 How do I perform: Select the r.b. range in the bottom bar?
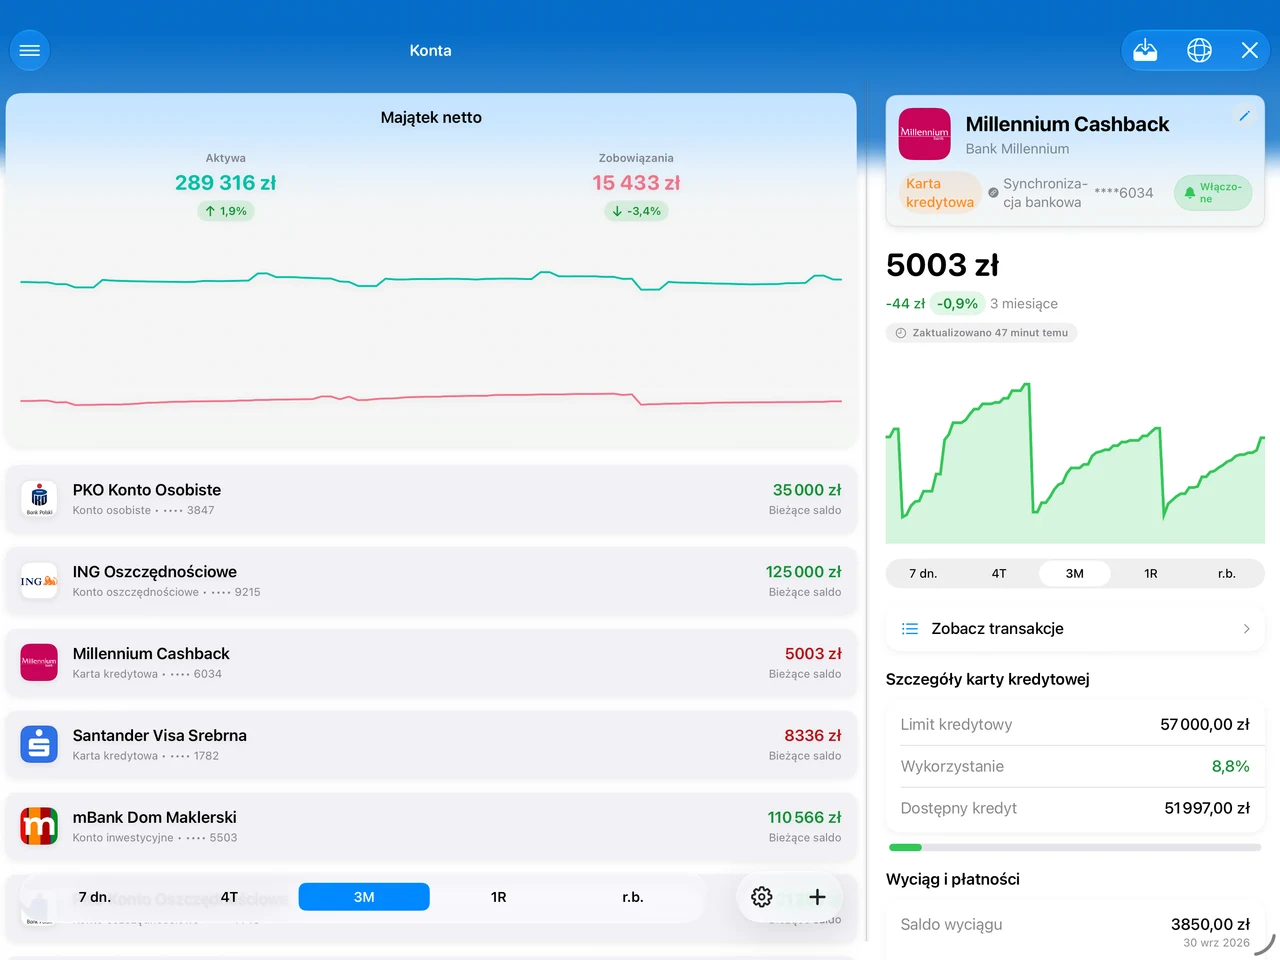click(633, 897)
